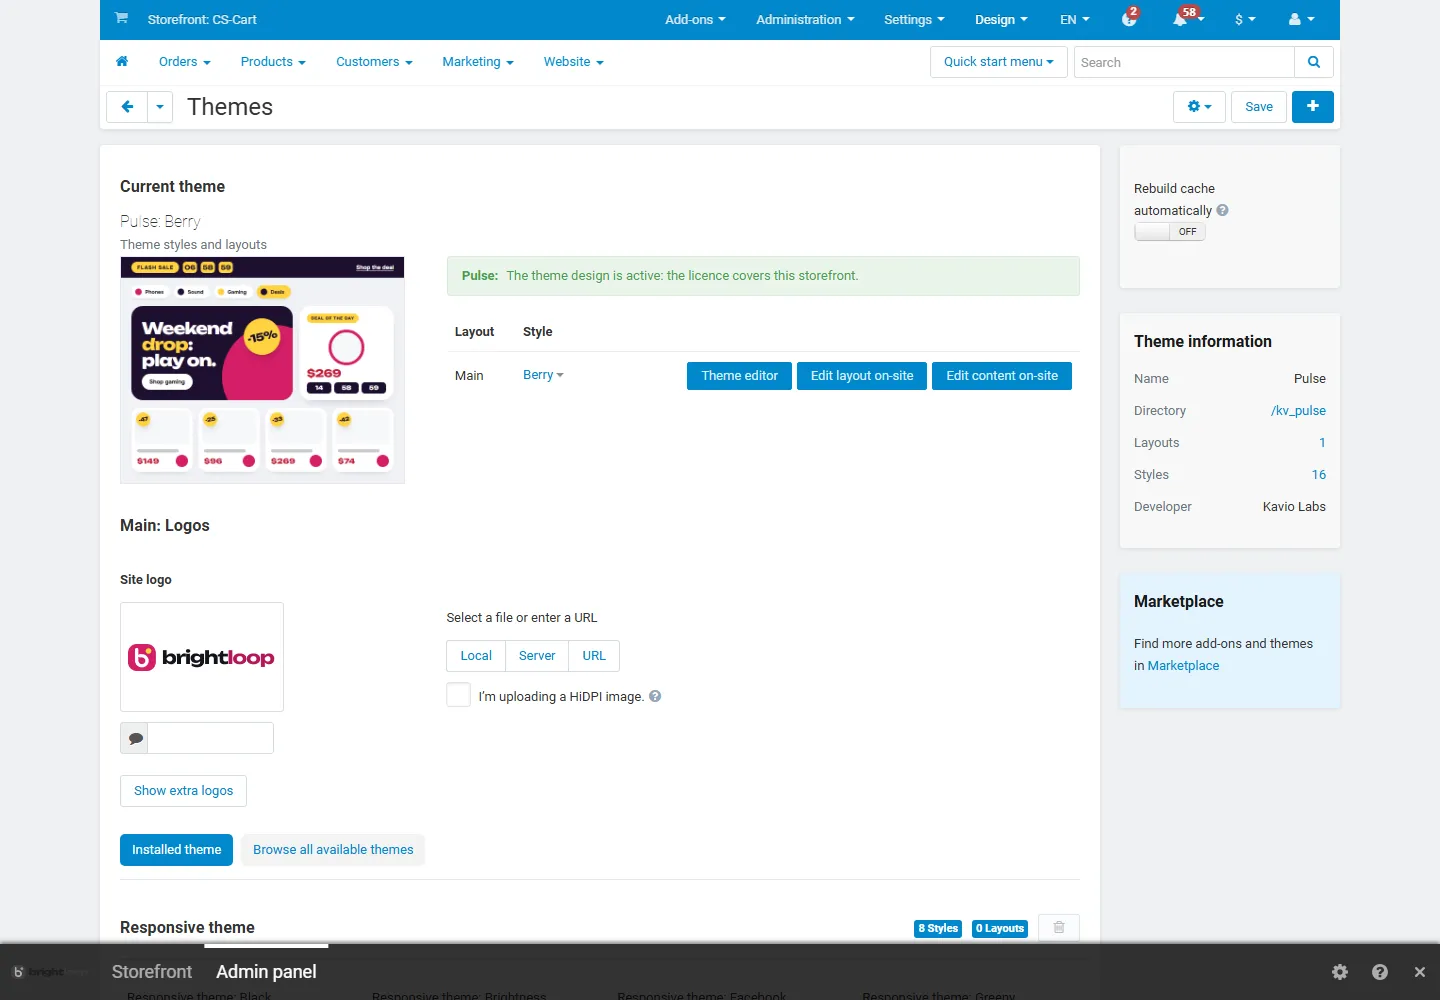Image resolution: width=1440 pixels, height=1000 pixels.
Task: Select the Installed theme tab
Action: coord(176,850)
